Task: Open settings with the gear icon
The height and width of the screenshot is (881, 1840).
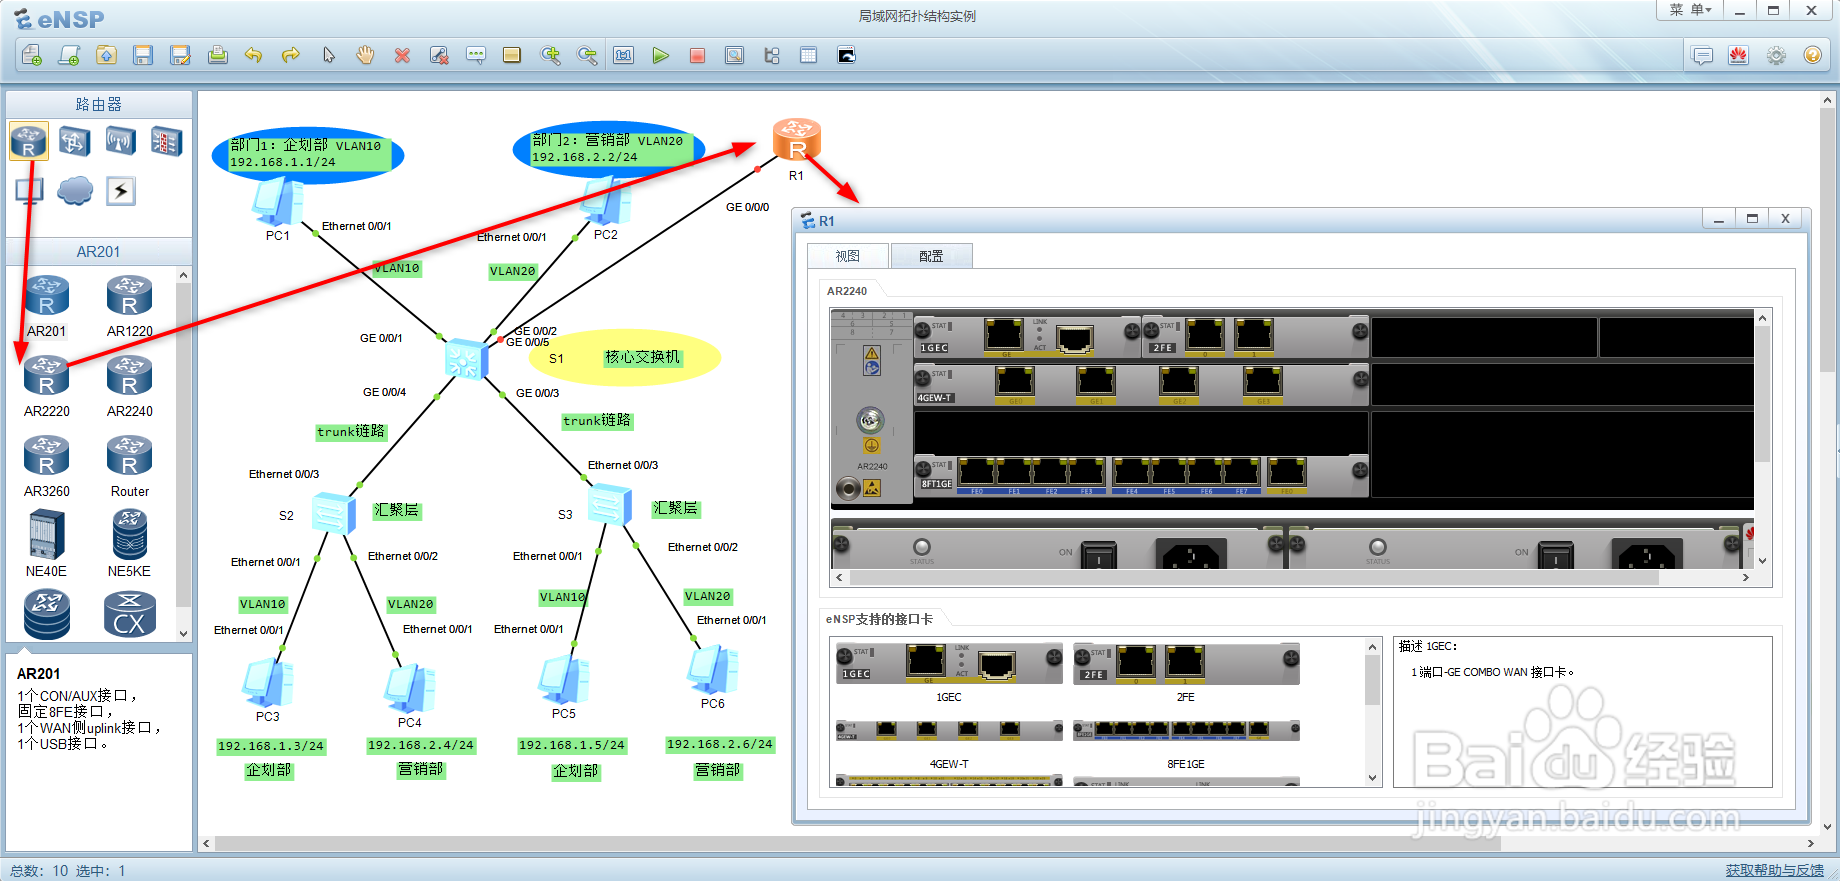Action: 1776,55
